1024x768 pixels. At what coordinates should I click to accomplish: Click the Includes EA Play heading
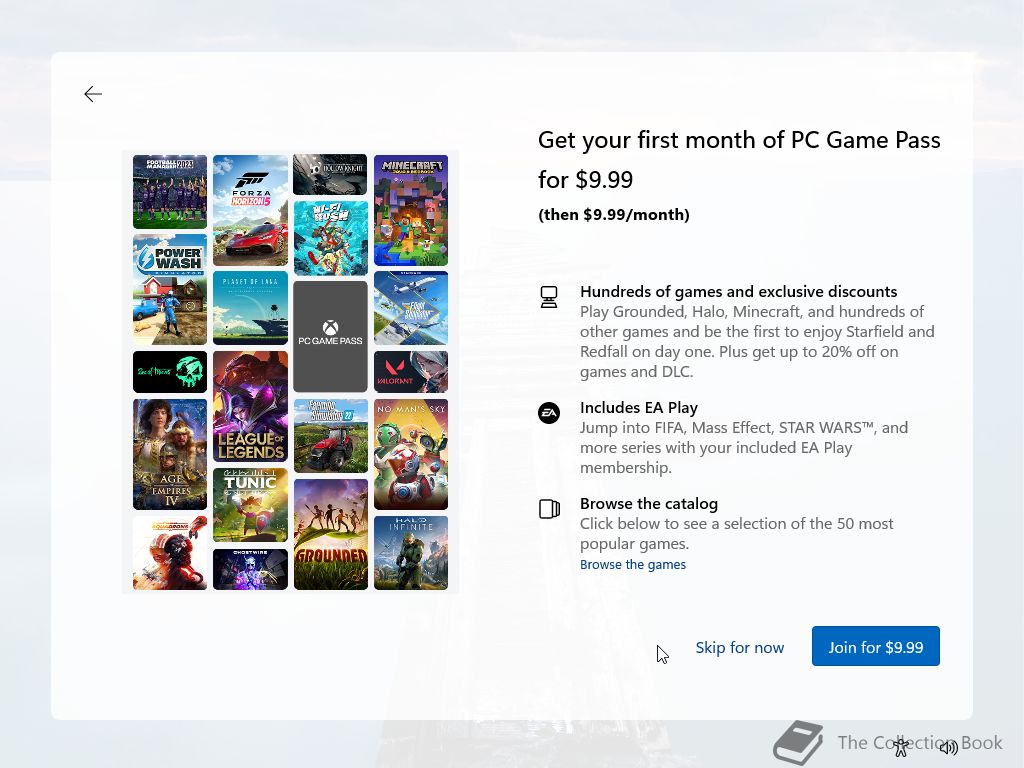[639, 408]
